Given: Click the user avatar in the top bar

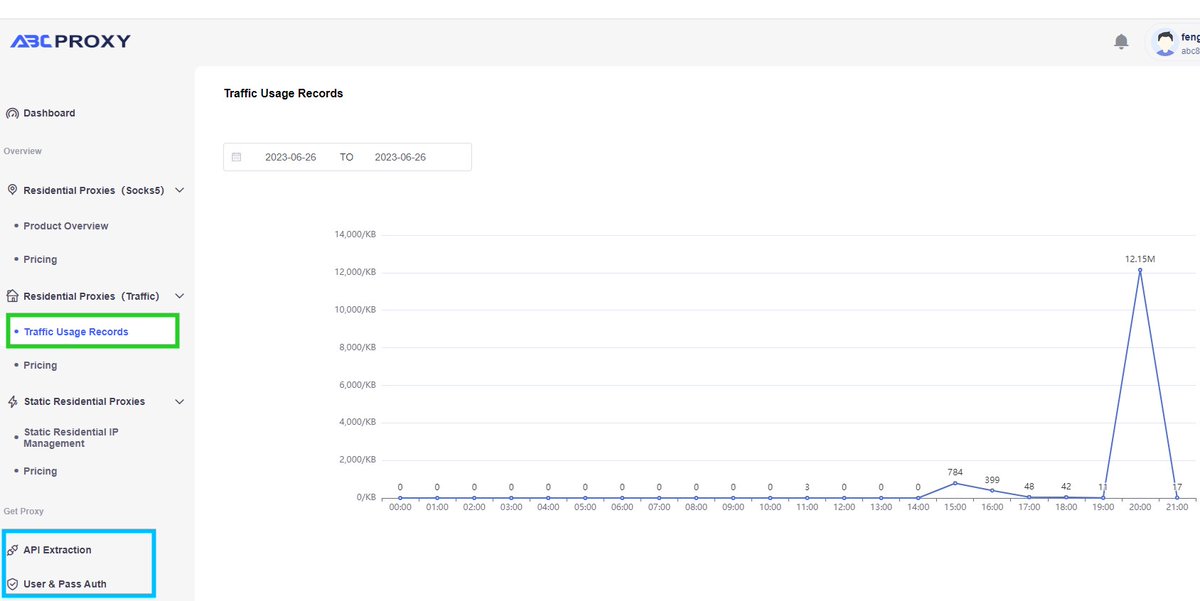Looking at the screenshot, I should tap(1165, 40).
